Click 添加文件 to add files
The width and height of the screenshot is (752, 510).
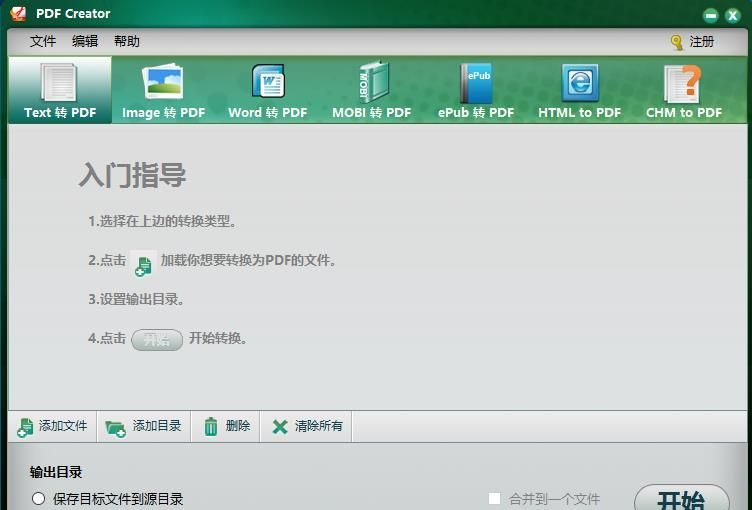click(52, 426)
